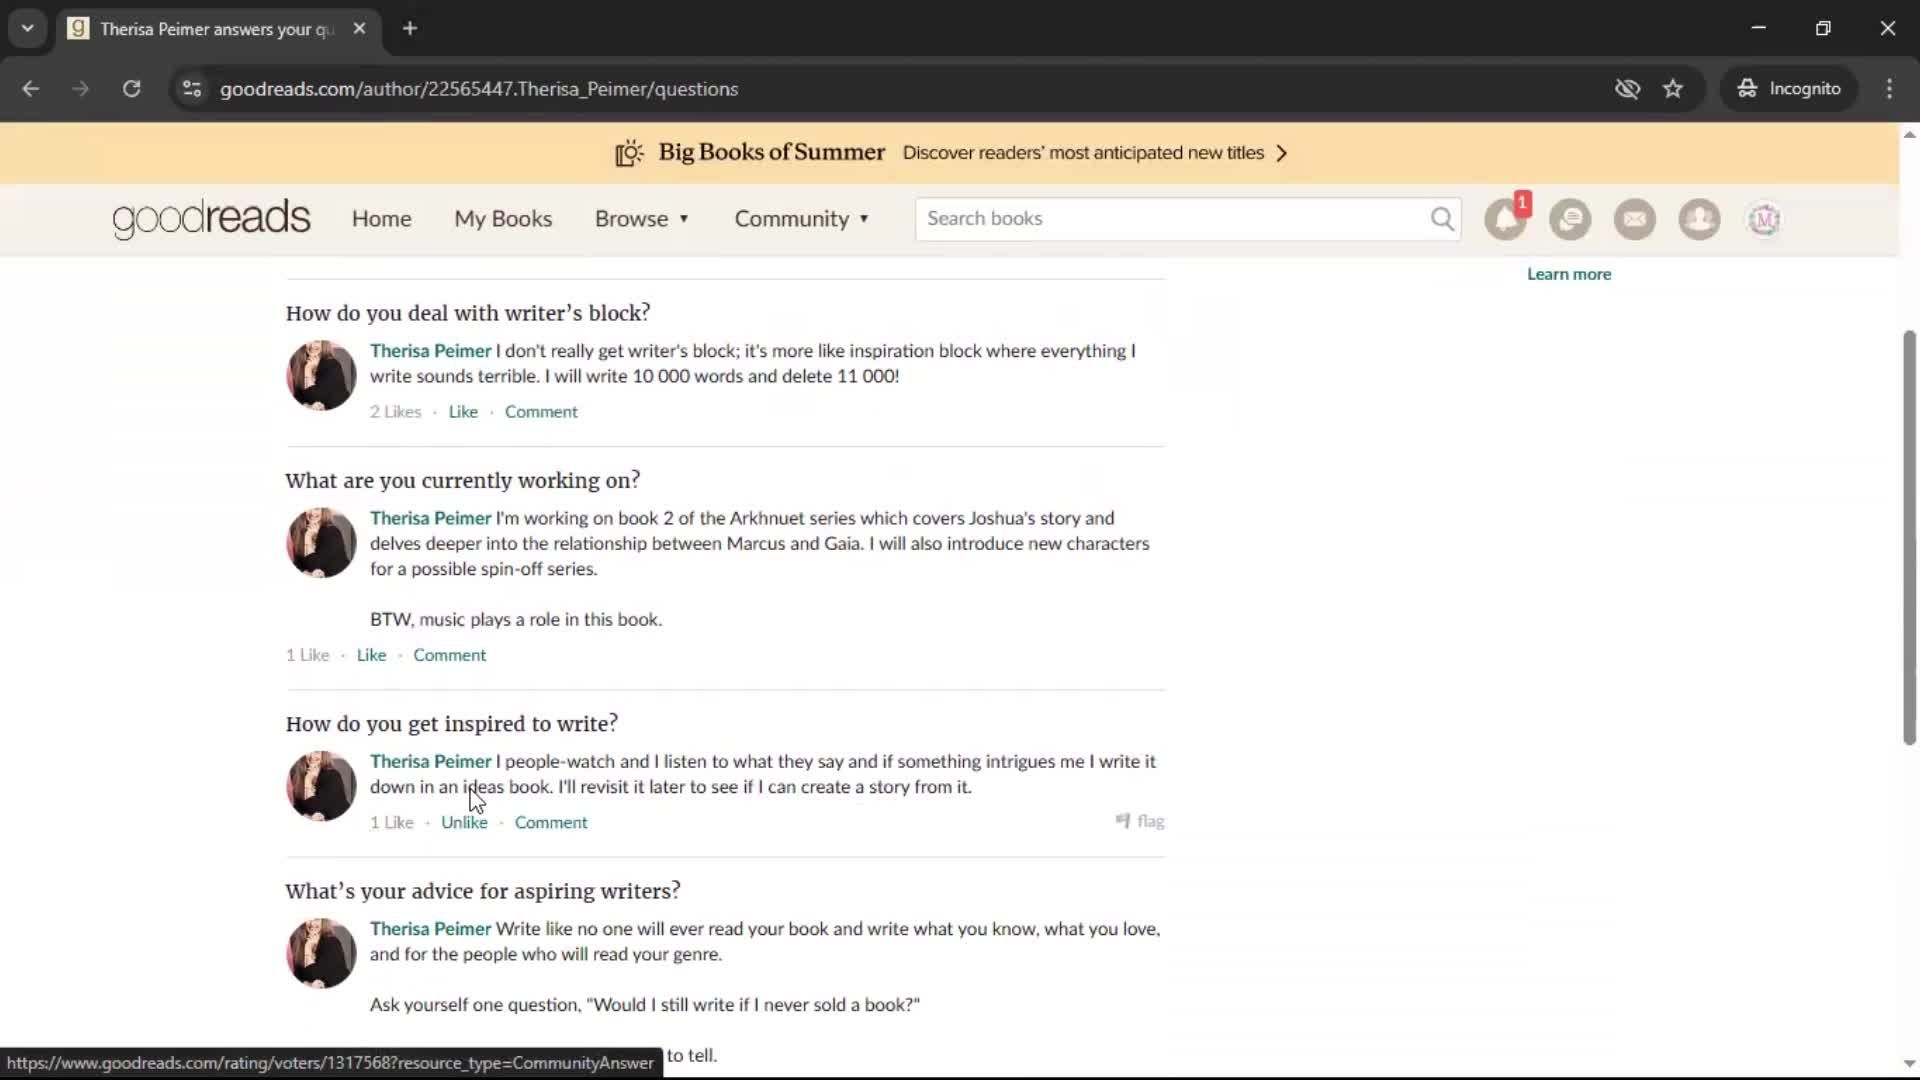
Task: Click the page vertical scrollbar thumb
Action: click(1909, 537)
